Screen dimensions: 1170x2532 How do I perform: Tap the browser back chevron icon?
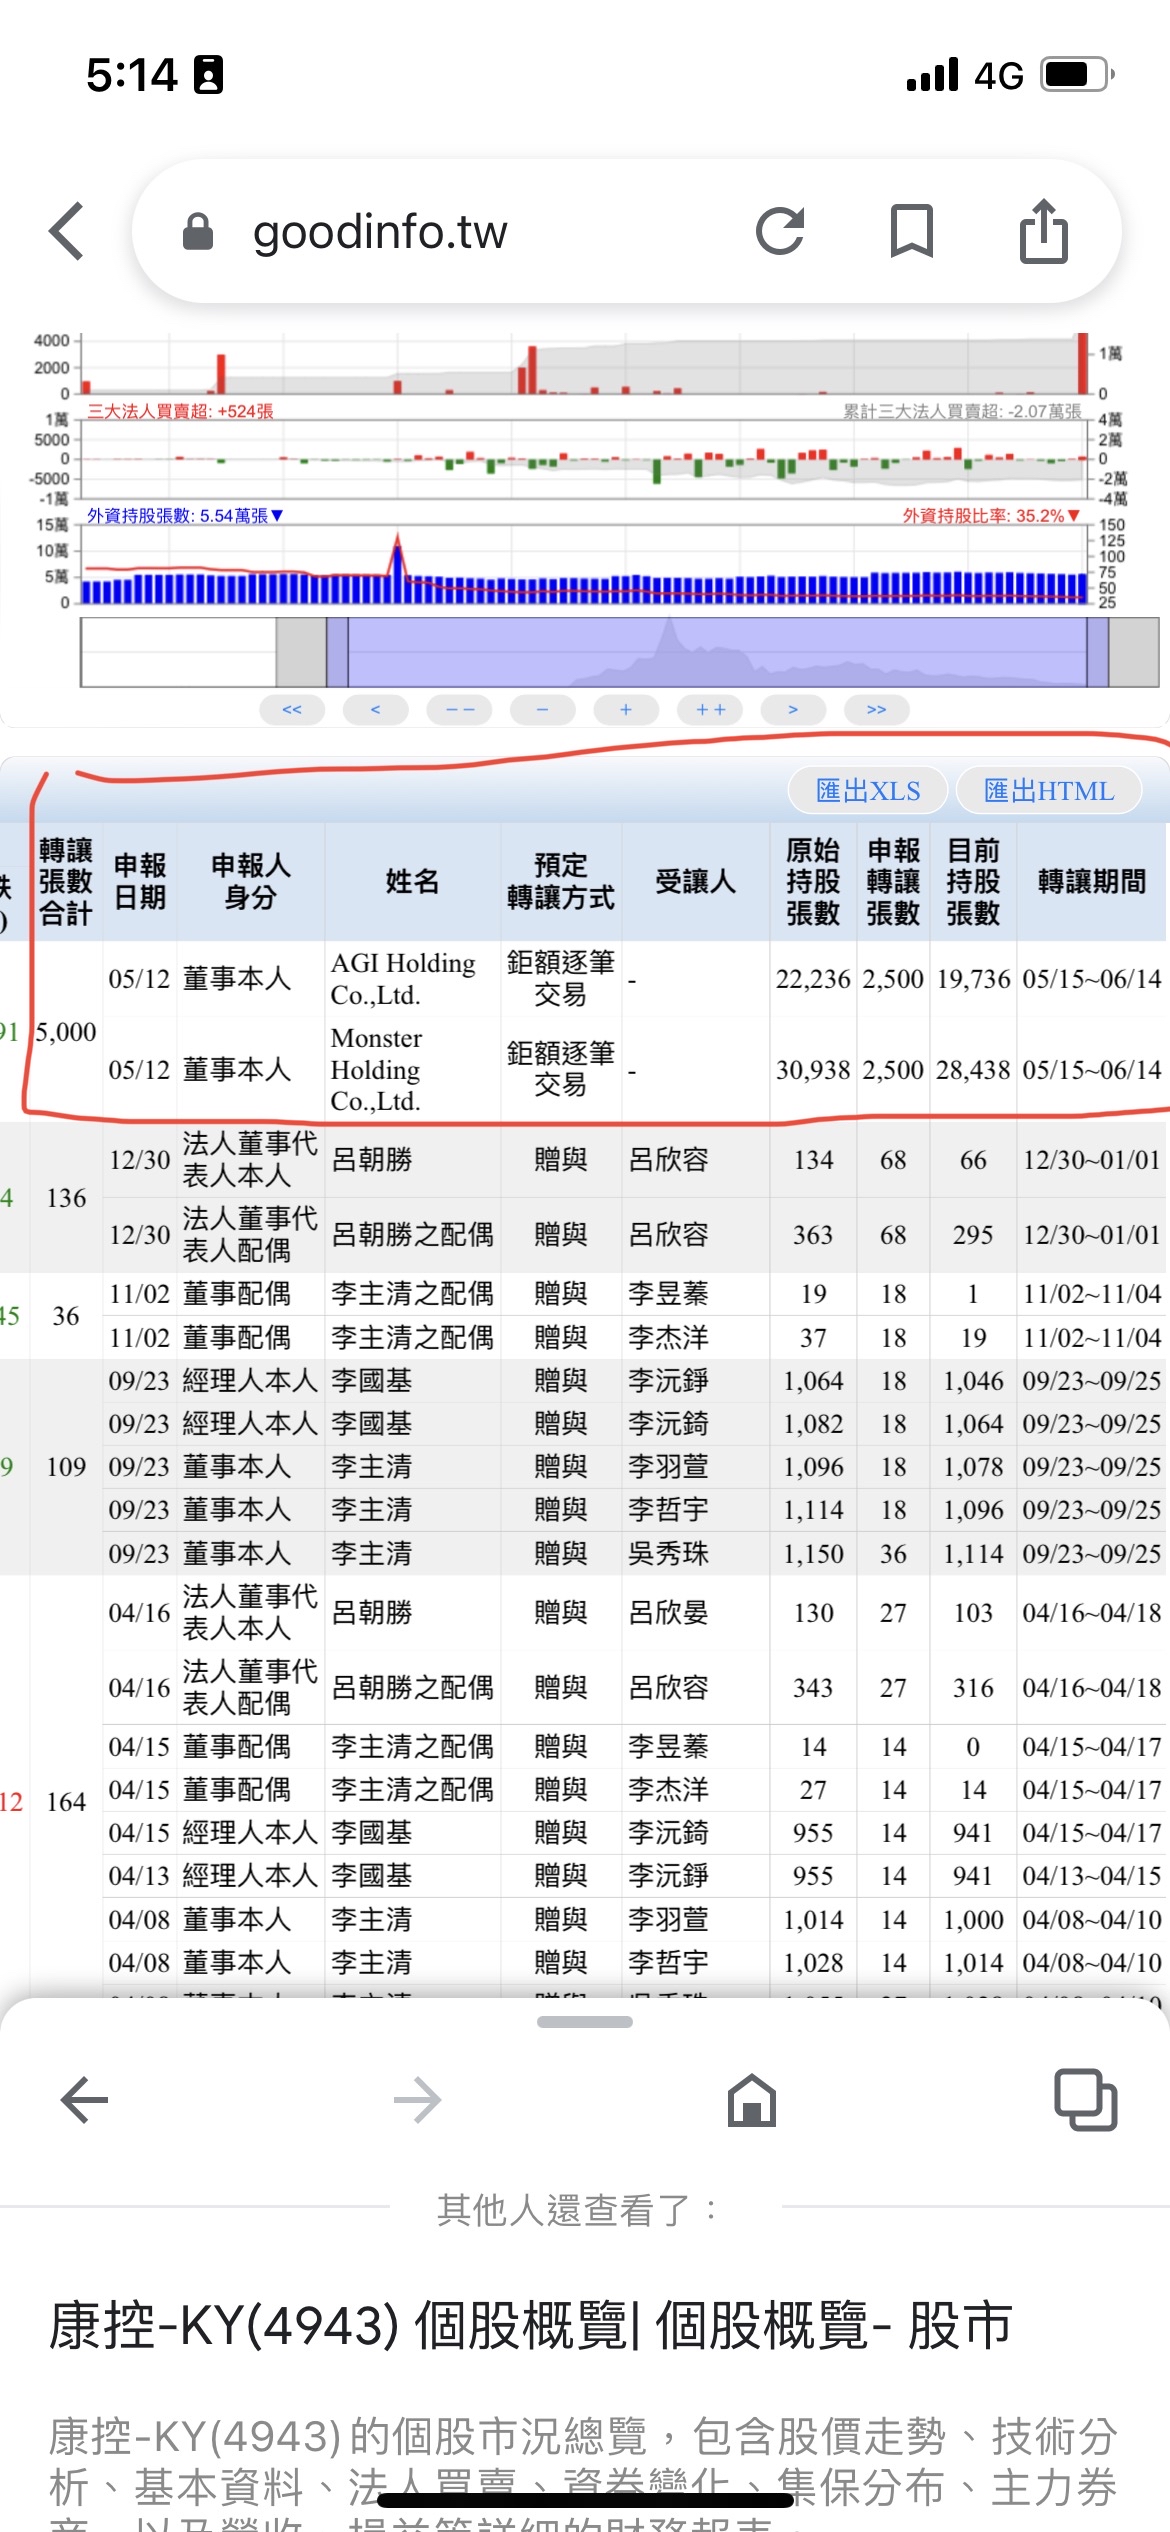coord(68,232)
